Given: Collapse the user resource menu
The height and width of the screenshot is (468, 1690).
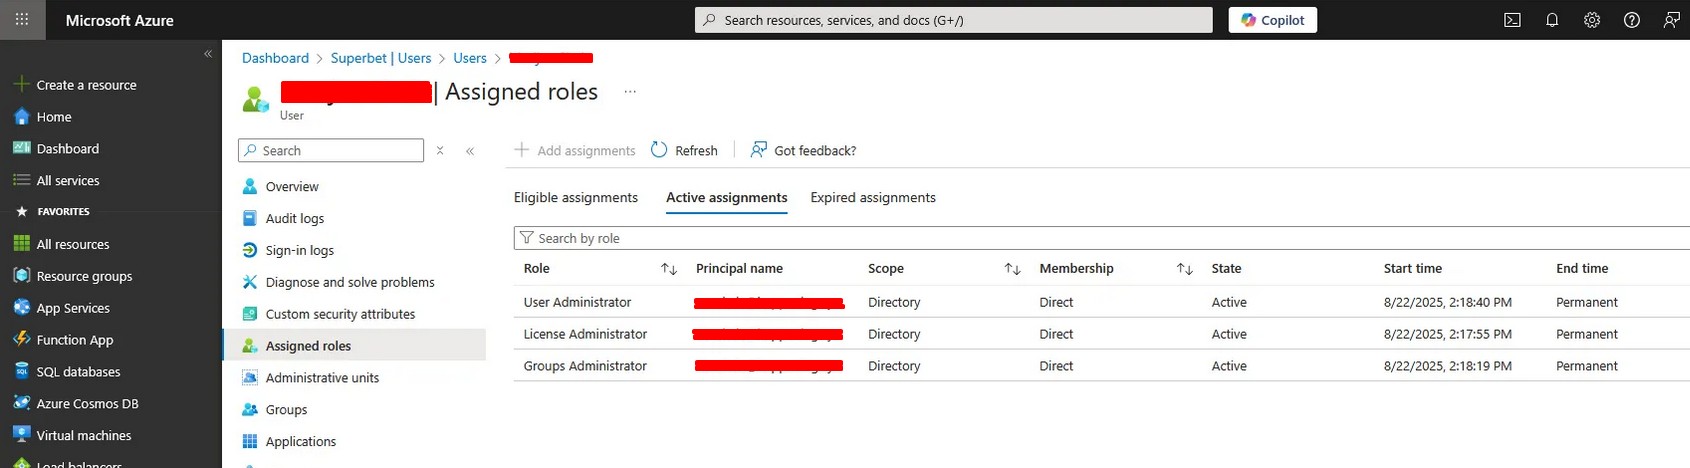Looking at the screenshot, I should [x=470, y=151].
